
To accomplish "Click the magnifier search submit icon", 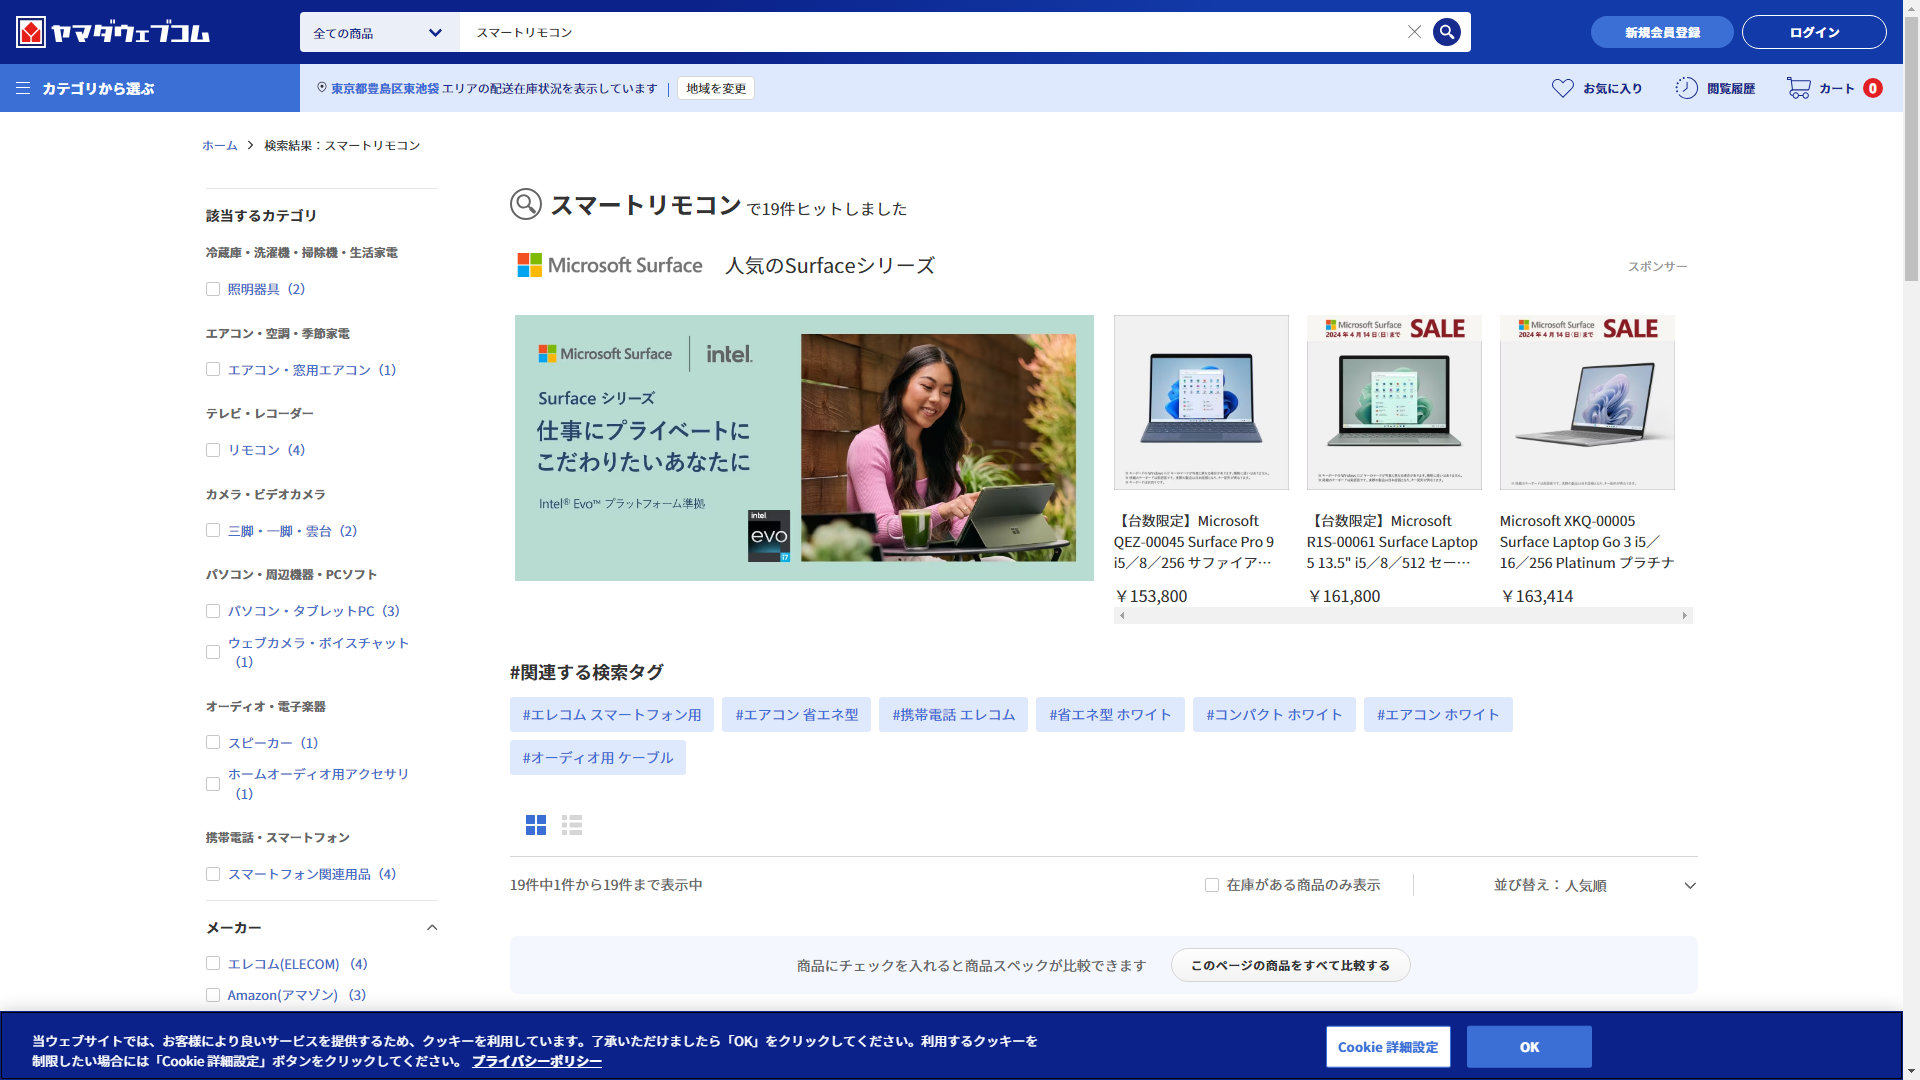I will click(1446, 32).
